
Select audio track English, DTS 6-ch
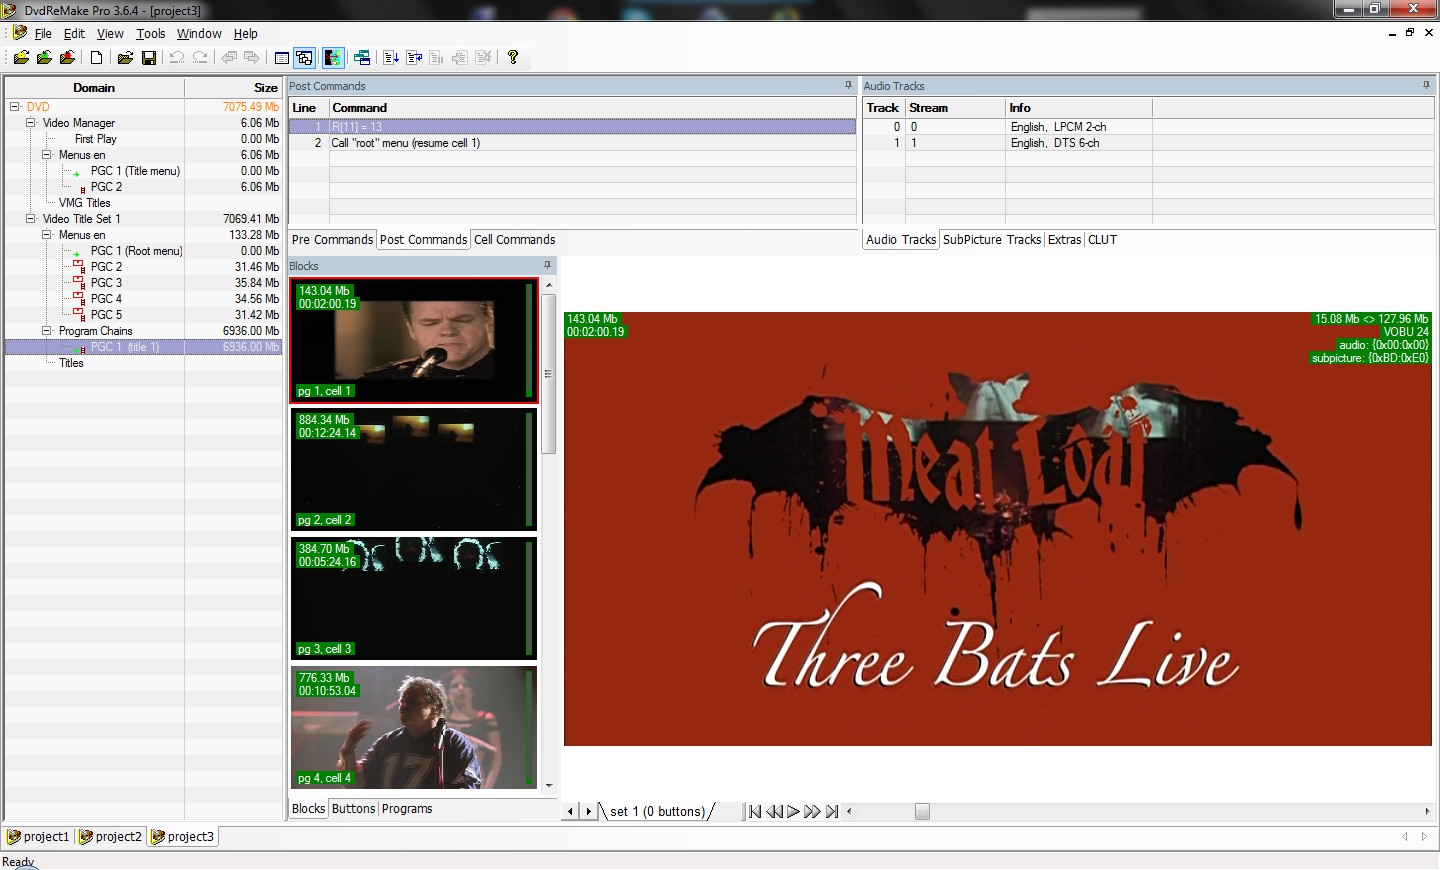[1054, 143]
